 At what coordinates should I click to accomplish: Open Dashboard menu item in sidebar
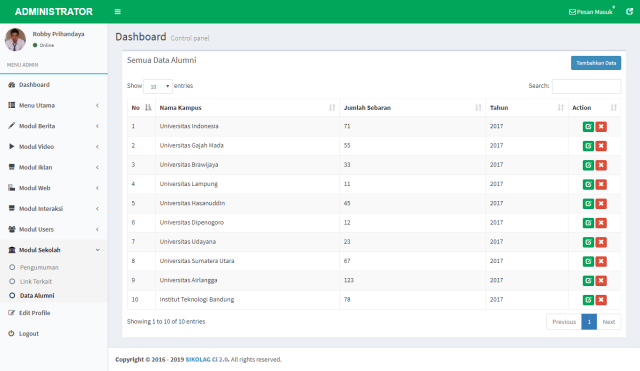[54, 84]
